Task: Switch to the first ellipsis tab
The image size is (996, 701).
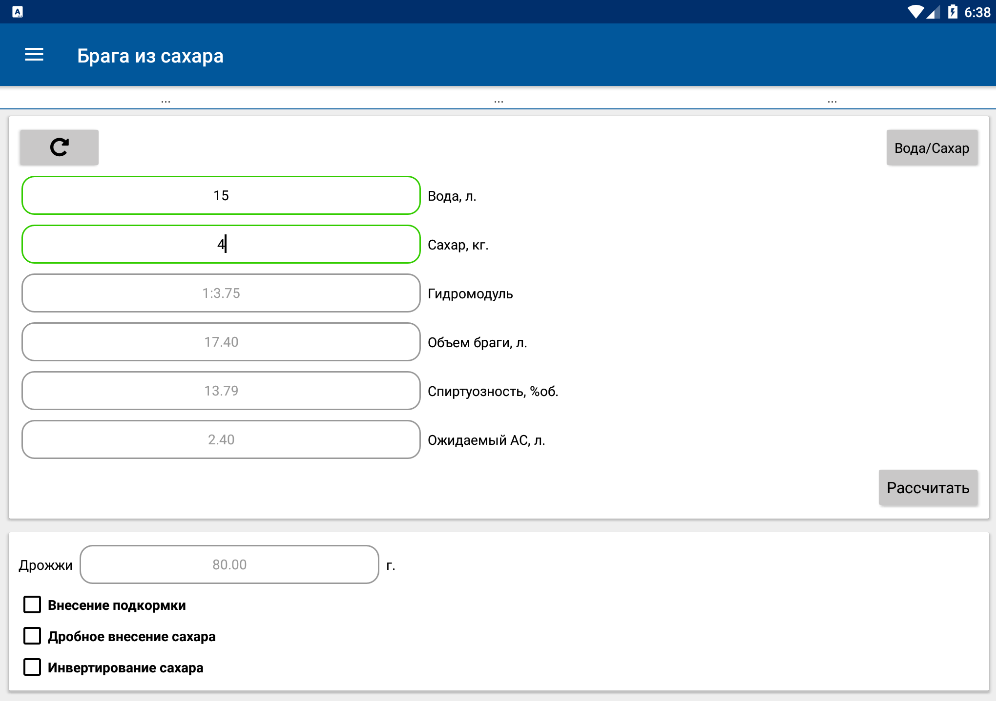Action: click(x=166, y=100)
